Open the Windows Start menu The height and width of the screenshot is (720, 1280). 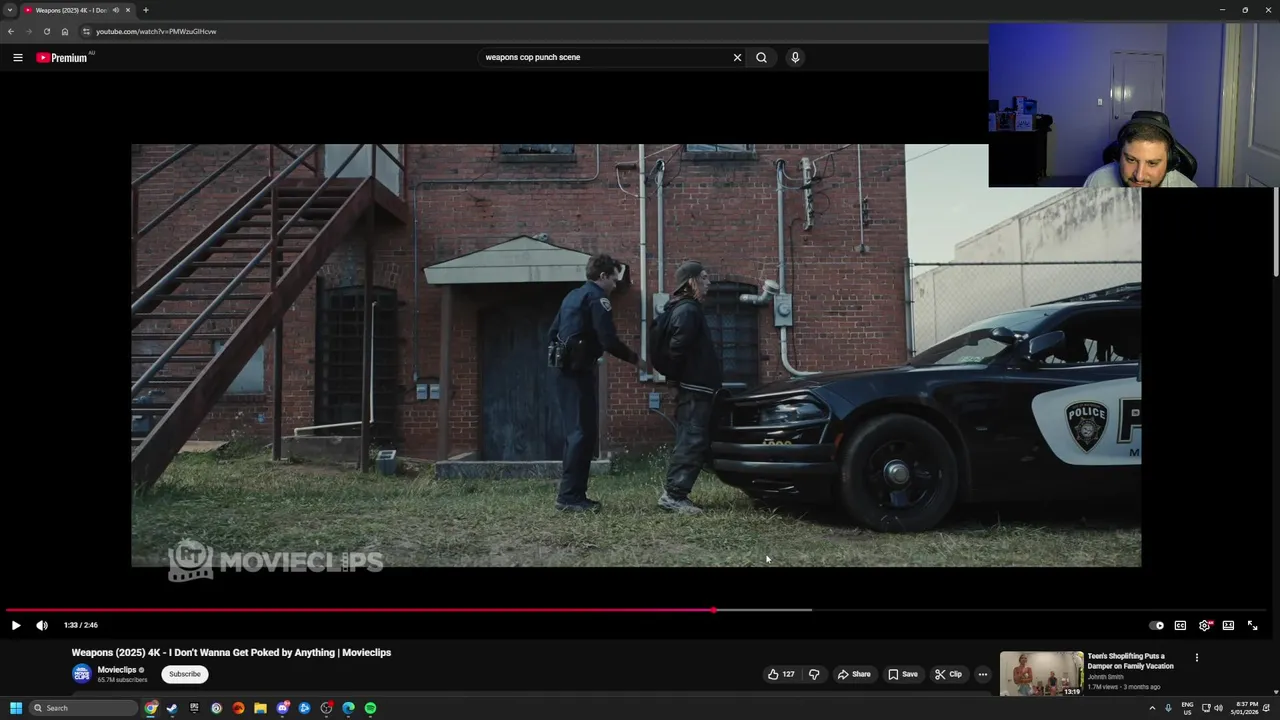pyautogui.click(x=16, y=708)
